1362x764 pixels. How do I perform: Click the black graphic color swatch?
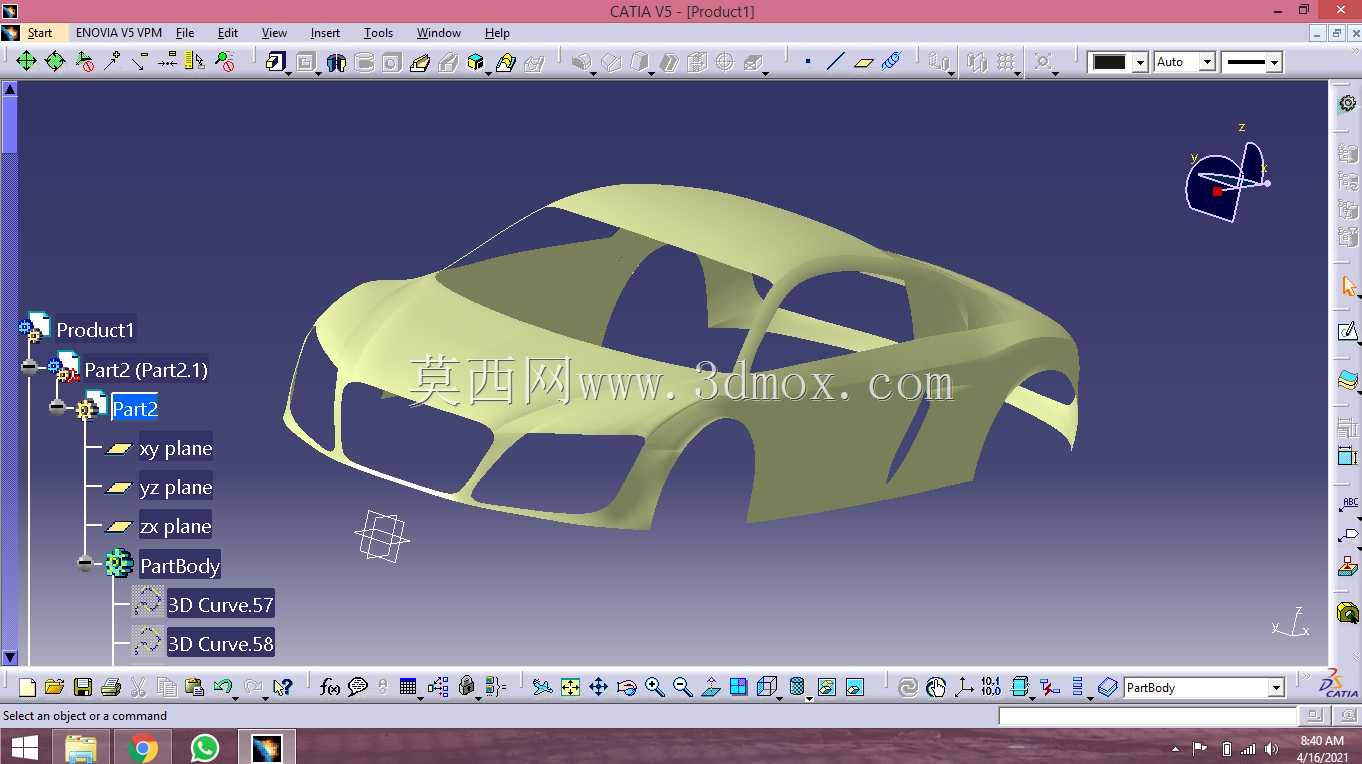coord(1109,62)
